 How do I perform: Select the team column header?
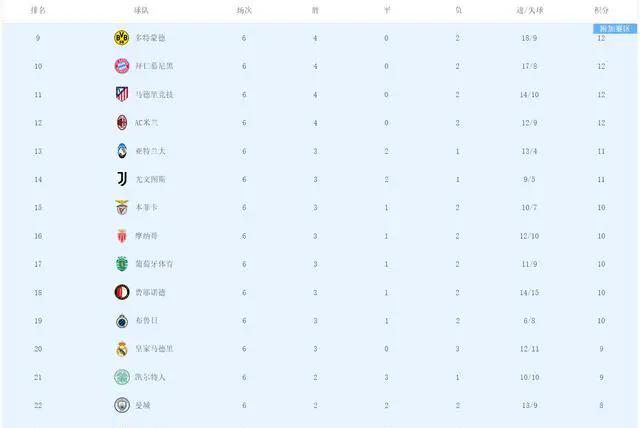click(x=141, y=10)
